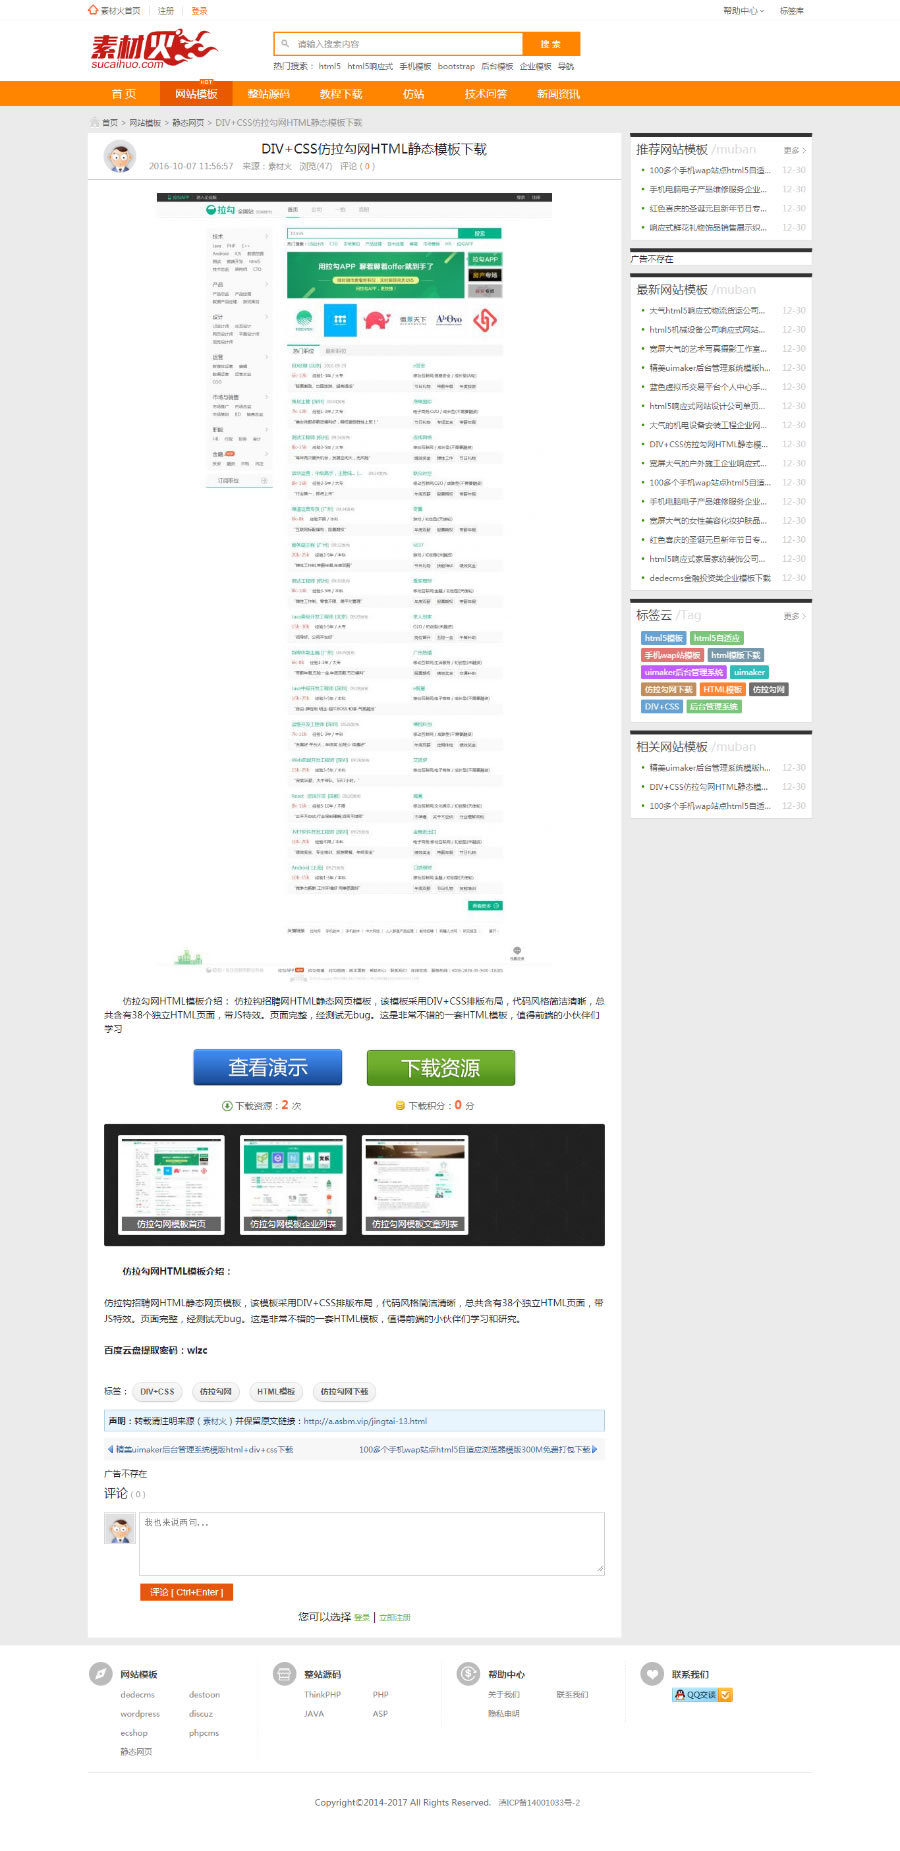
Task: Click the left arrow previous-article icon
Action: tap(110, 1449)
